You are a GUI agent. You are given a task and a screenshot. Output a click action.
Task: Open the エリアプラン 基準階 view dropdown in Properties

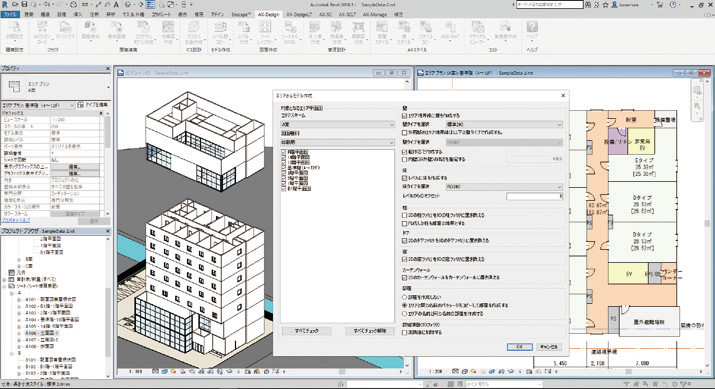[38, 105]
